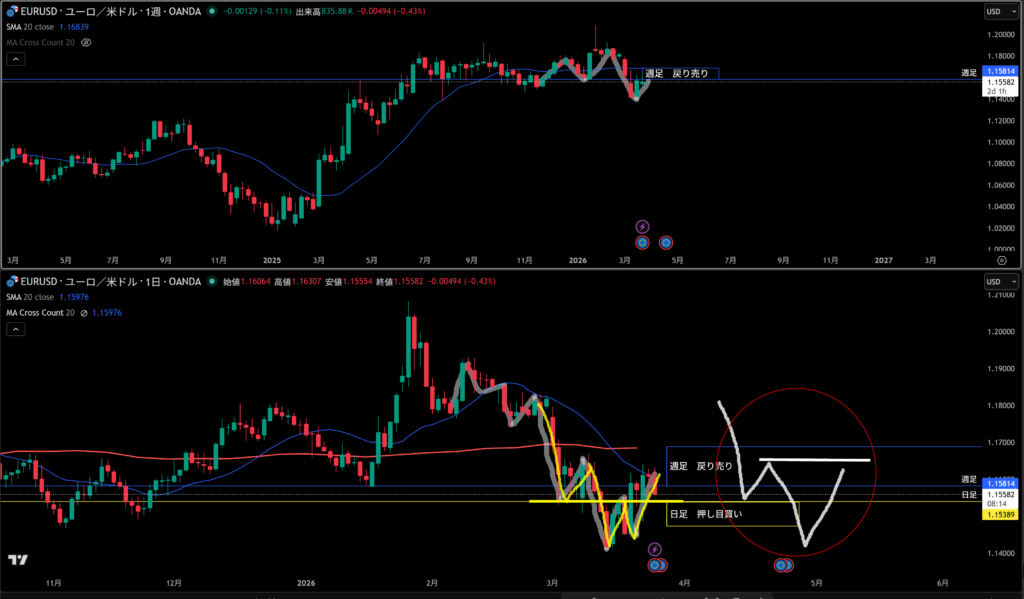Collapse the daily chart indicator legend

tap(15, 329)
